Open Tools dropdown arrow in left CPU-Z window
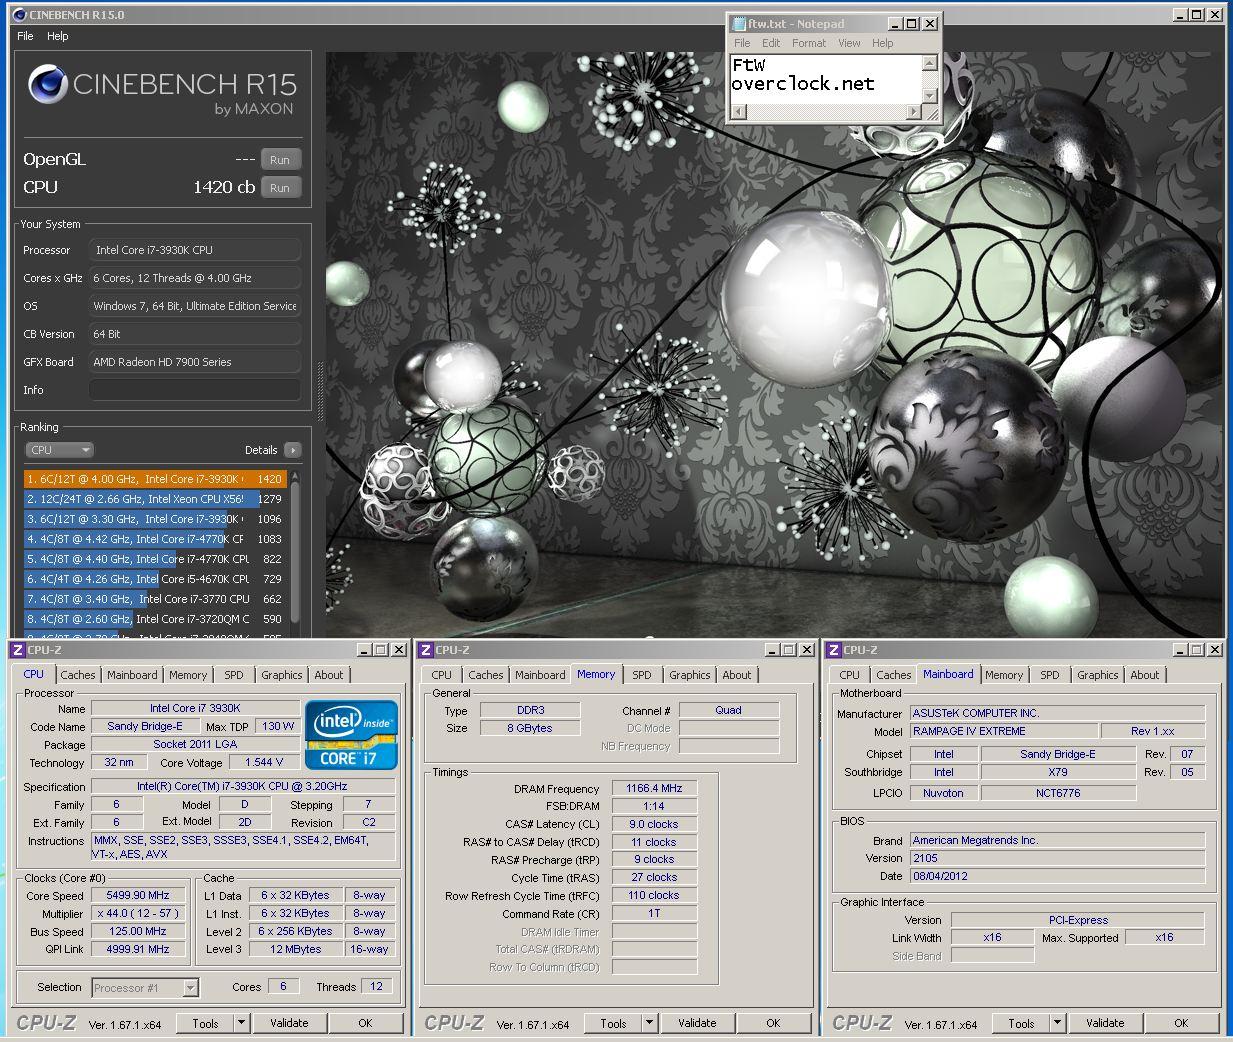This screenshot has width=1233, height=1042. (x=241, y=1023)
